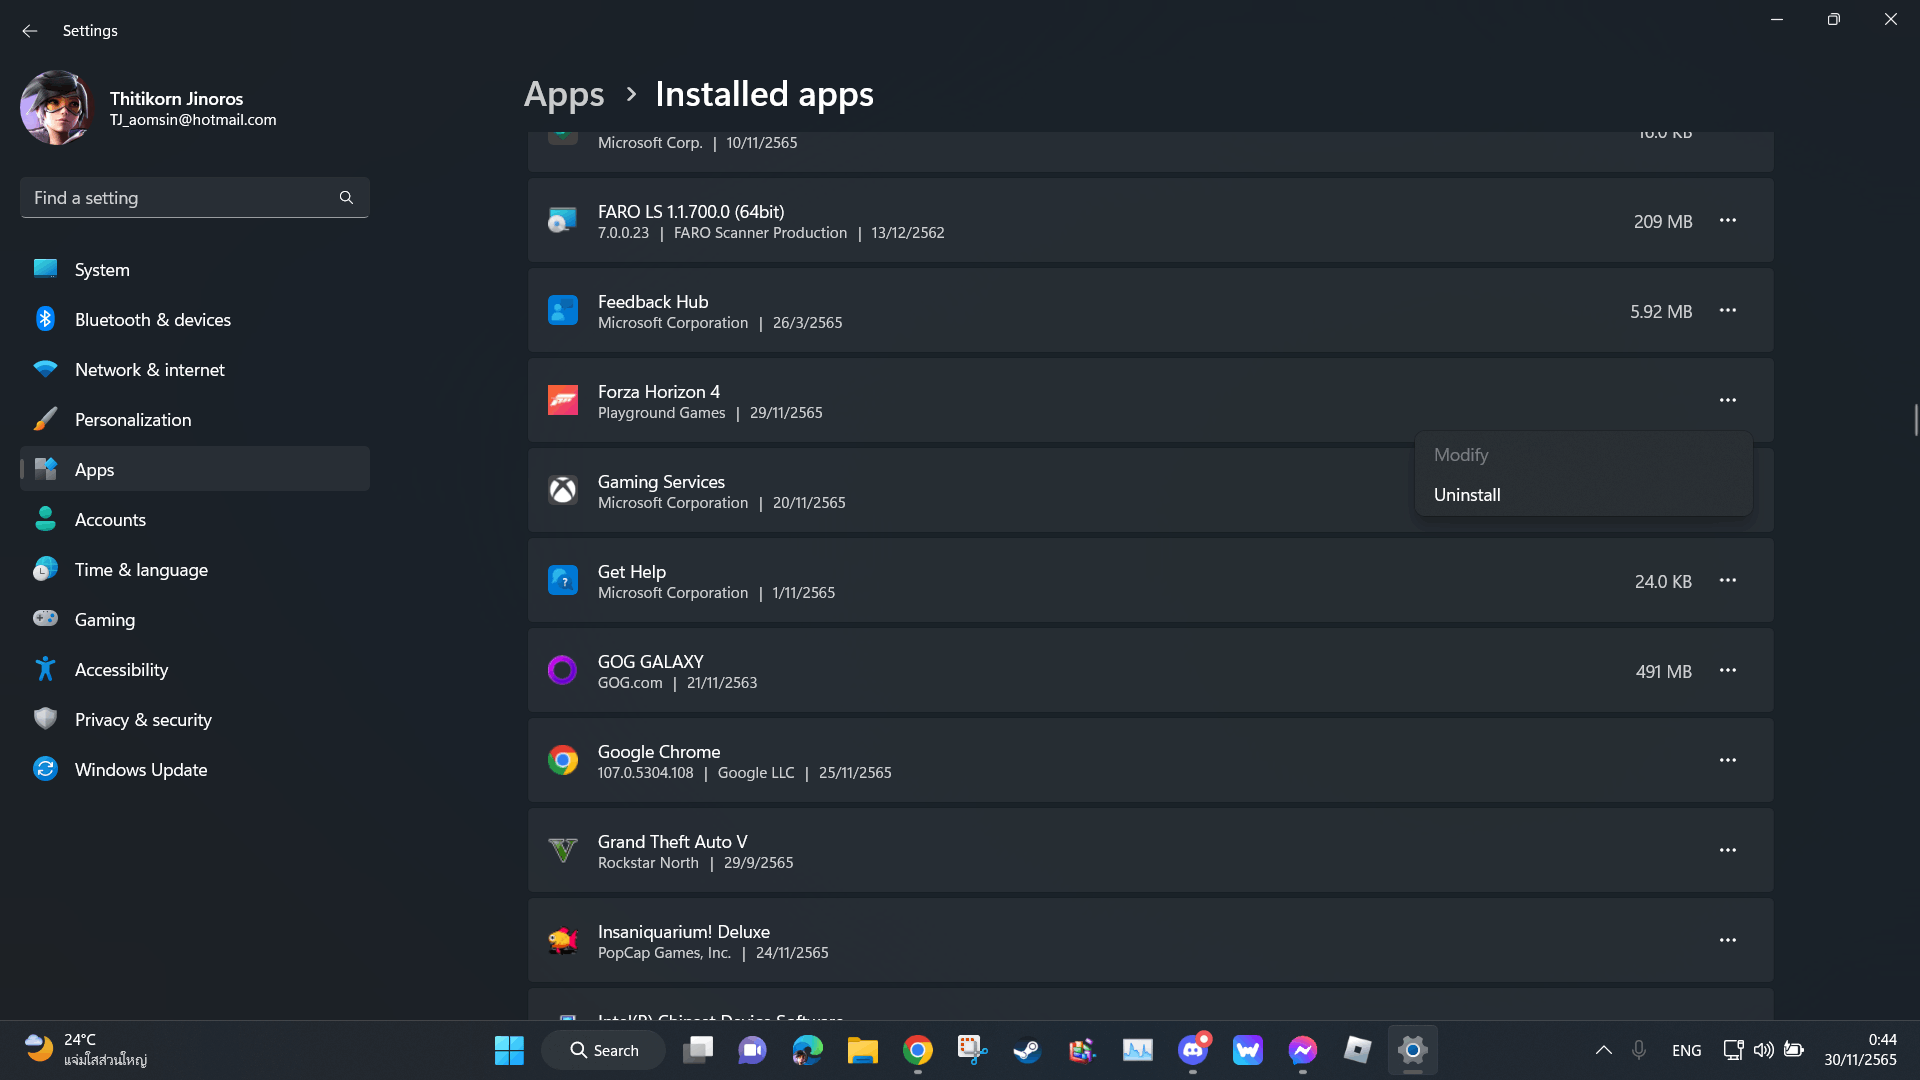Click the Google Chrome app icon in list
1920x1080 pixels.
pos(562,761)
